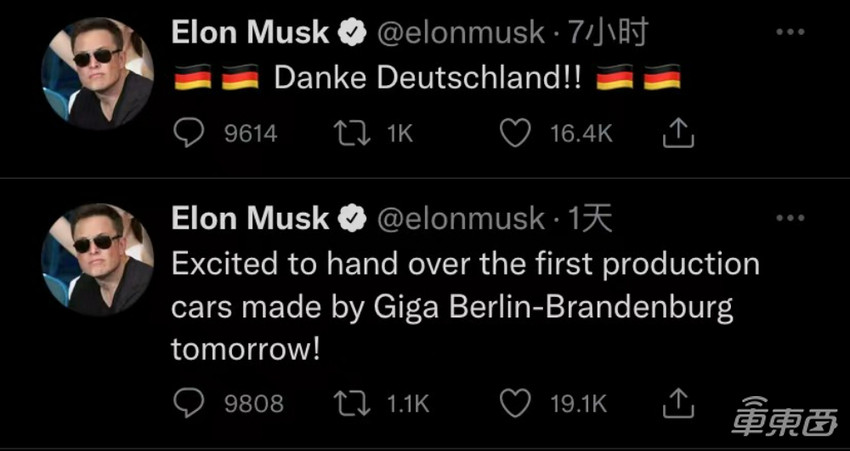850x451 pixels.
Task: Open Elon Musk avatar on first tweet
Action: click(97, 73)
